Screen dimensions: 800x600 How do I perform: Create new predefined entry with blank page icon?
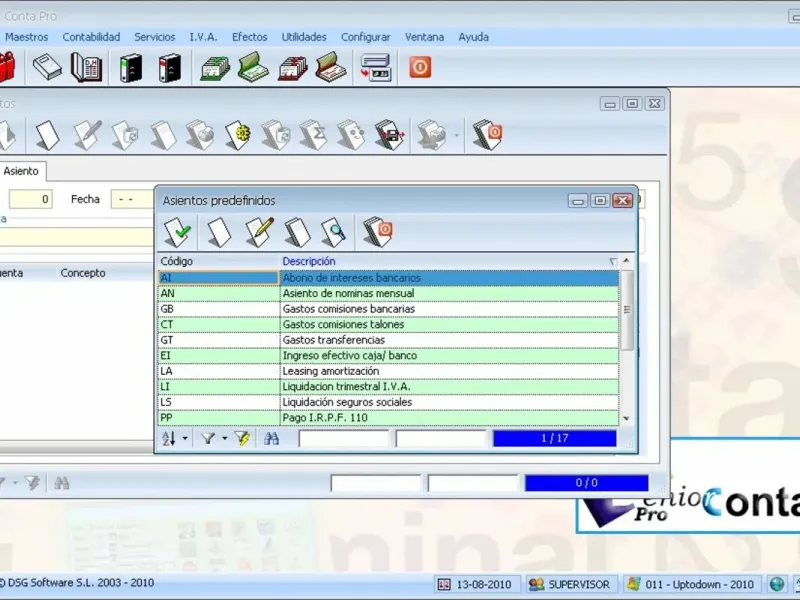[x=219, y=232]
